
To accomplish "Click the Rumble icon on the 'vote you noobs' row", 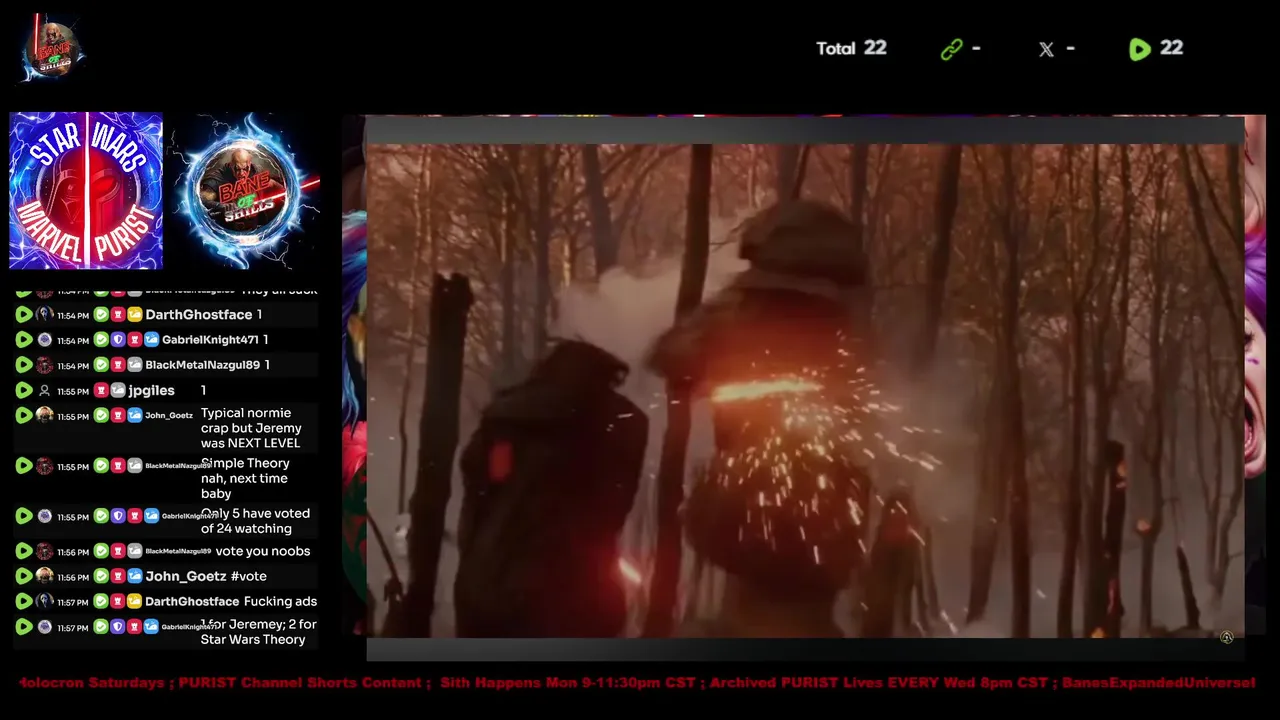I will [24, 551].
